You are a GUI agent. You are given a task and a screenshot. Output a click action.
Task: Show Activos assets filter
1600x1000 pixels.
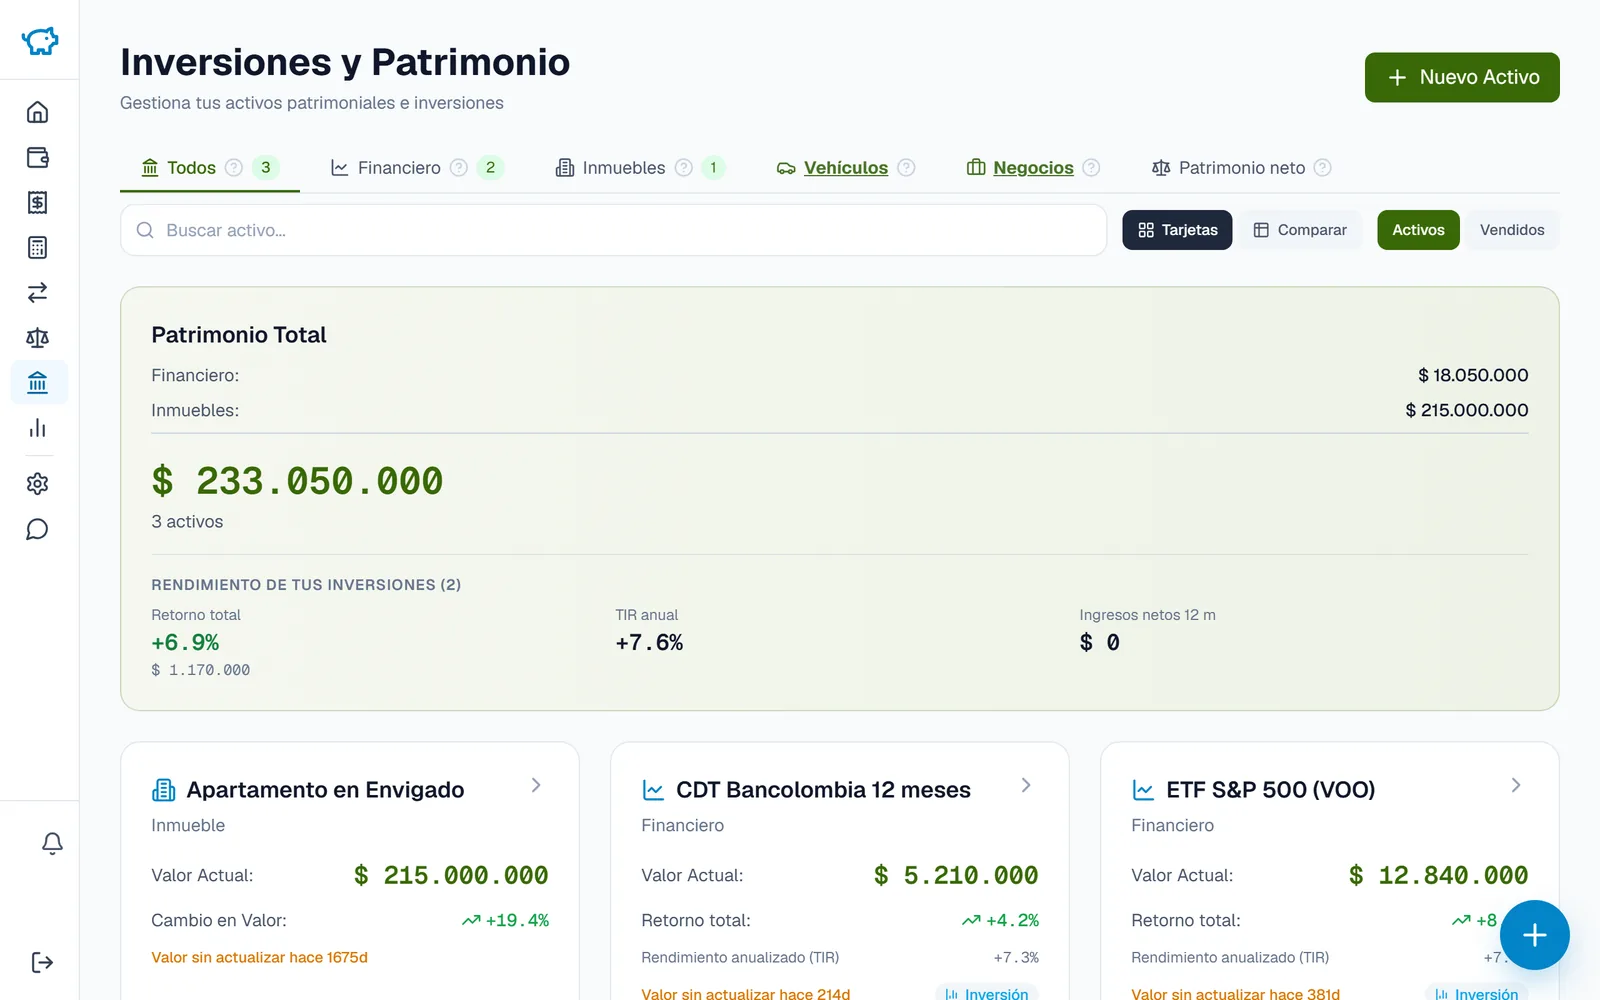pyautogui.click(x=1418, y=230)
